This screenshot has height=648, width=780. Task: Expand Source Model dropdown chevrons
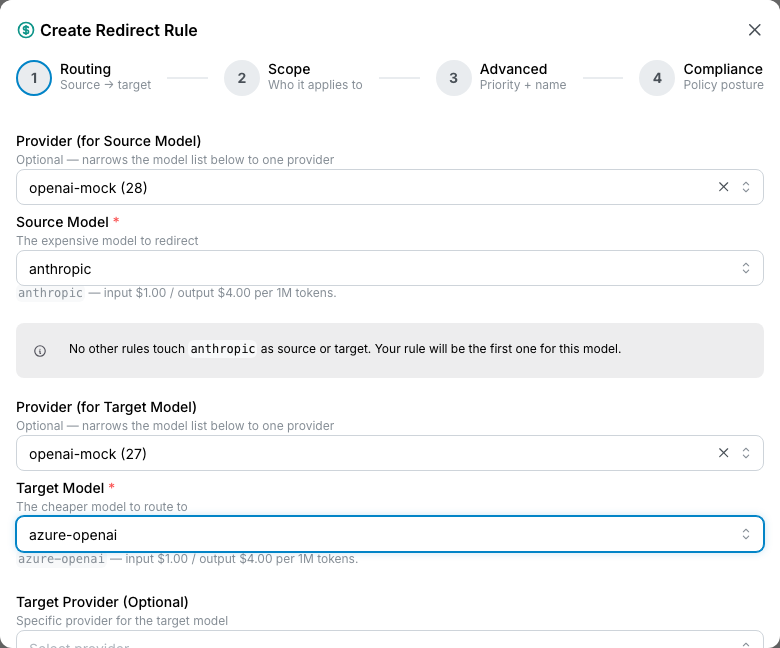point(746,268)
